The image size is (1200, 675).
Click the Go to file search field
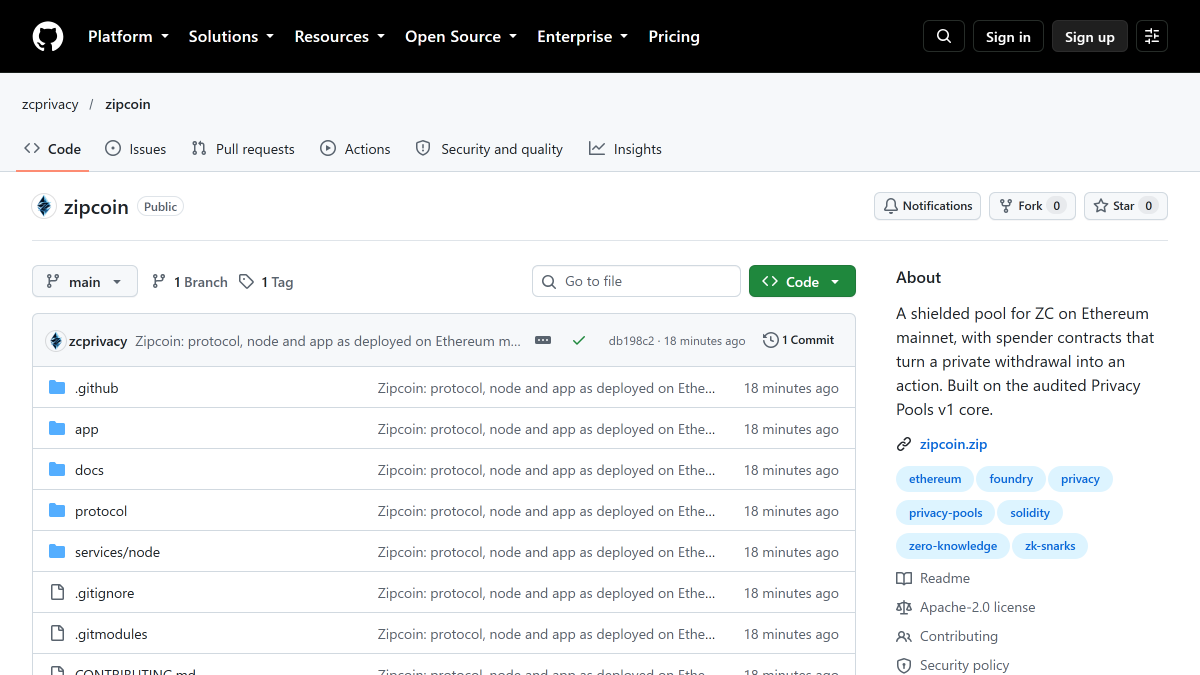tap(636, 282)
